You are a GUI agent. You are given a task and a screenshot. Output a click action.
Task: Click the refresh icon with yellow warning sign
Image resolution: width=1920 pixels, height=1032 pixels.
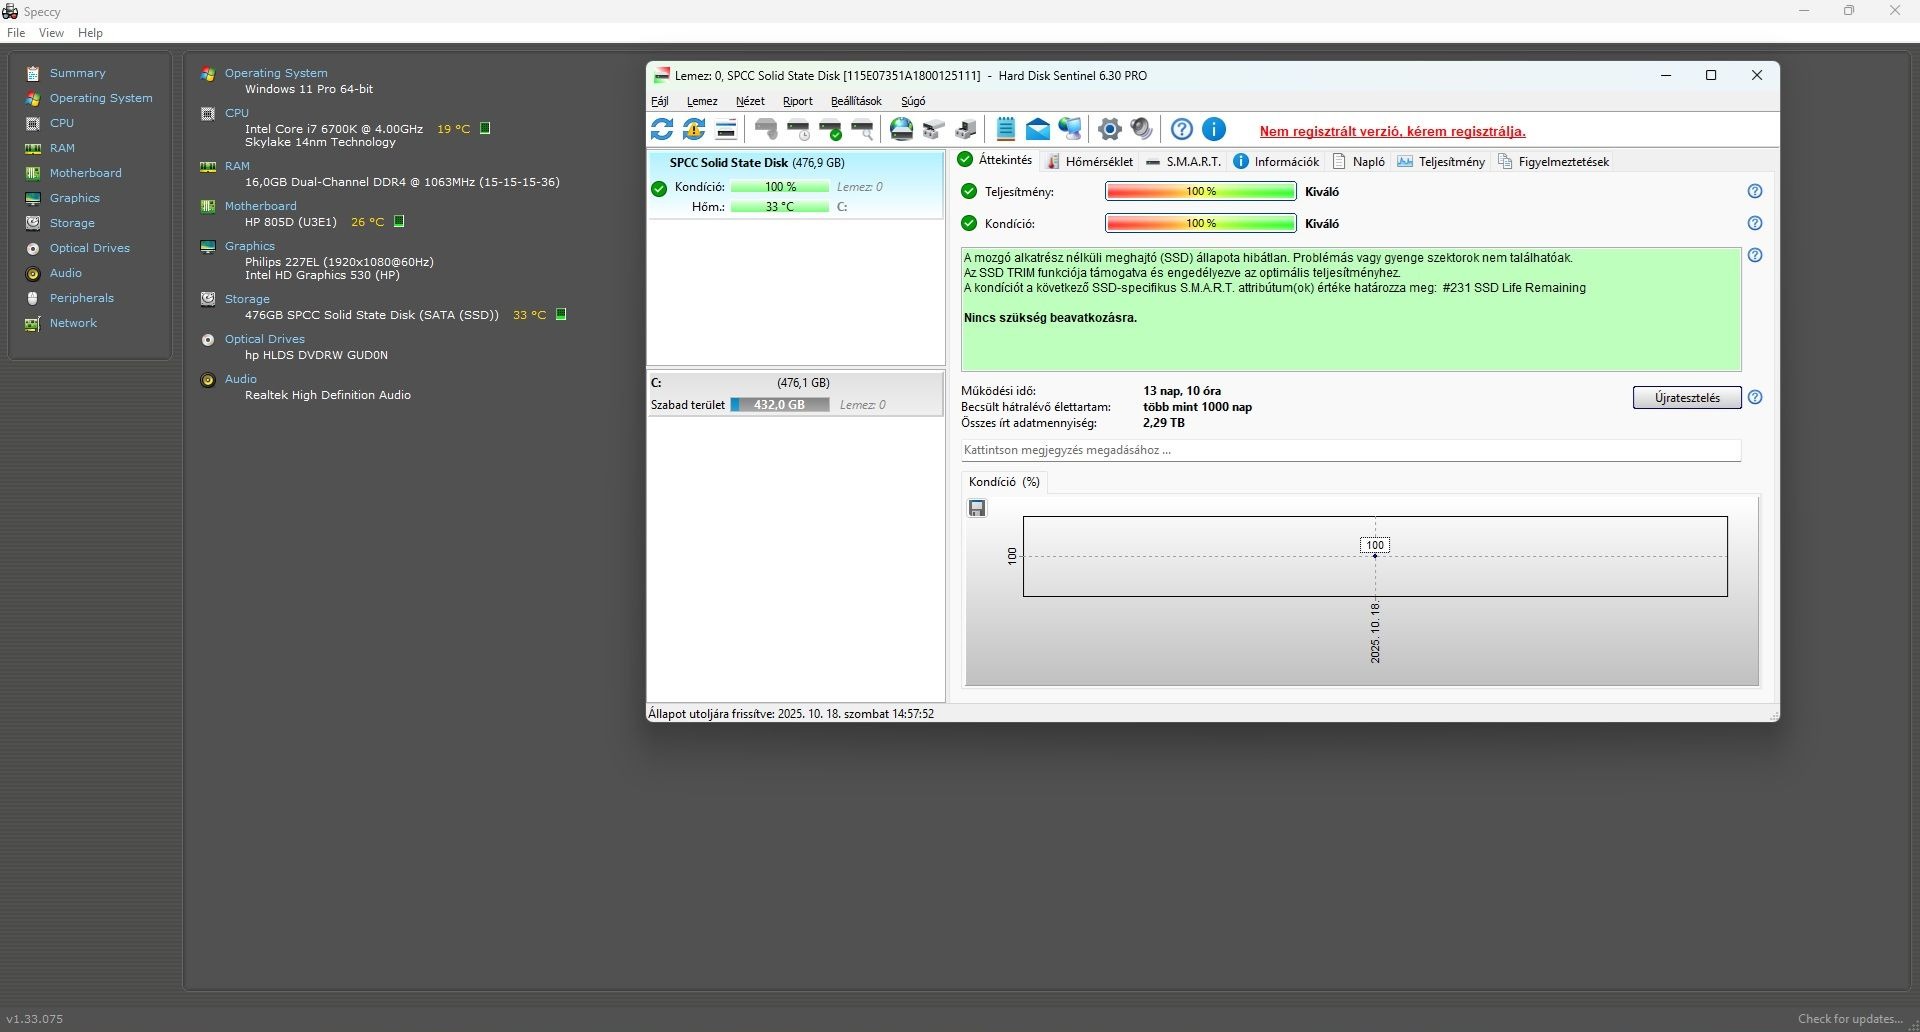tap(694, 129)
